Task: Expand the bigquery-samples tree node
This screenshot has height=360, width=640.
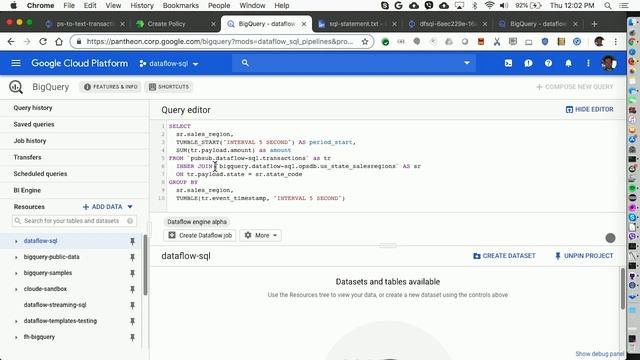Action: coord(16,273)
